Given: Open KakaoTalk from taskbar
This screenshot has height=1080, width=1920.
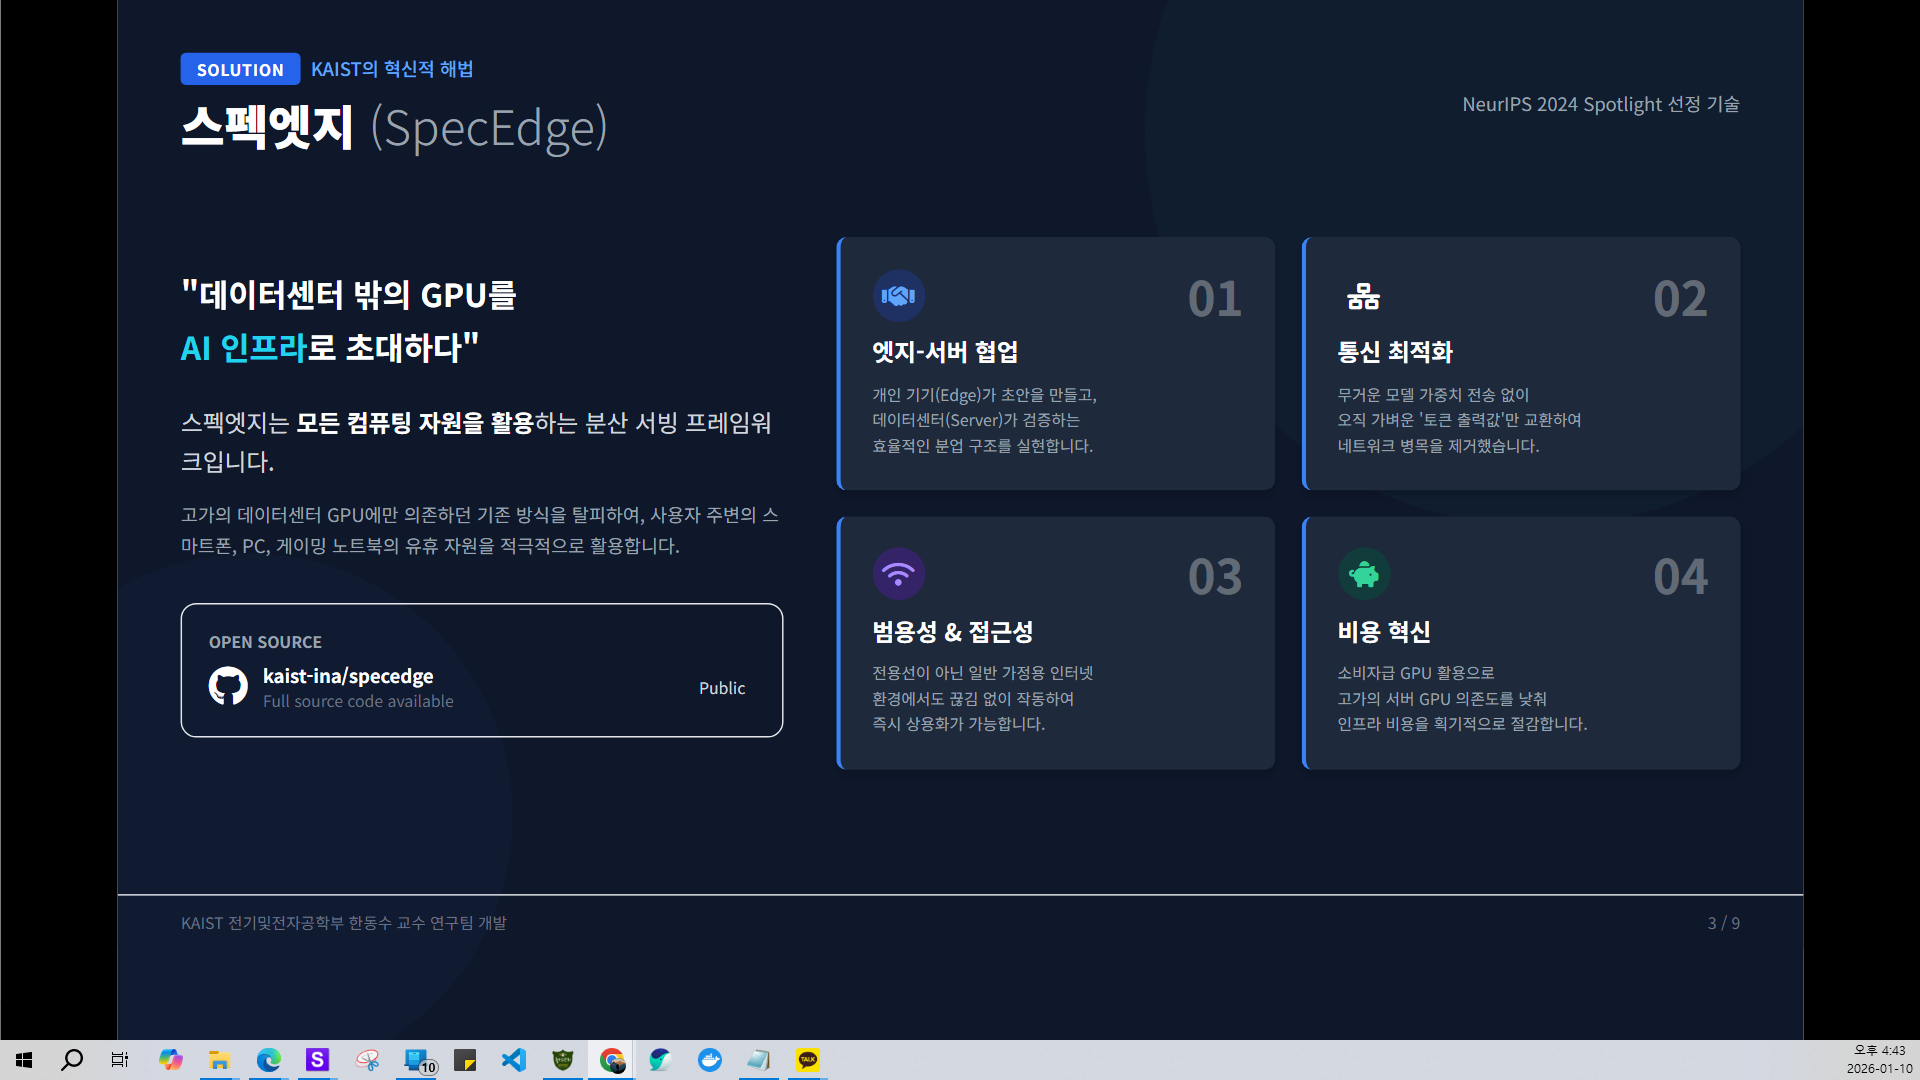Looking at the screenshot, I should 808,1060.
